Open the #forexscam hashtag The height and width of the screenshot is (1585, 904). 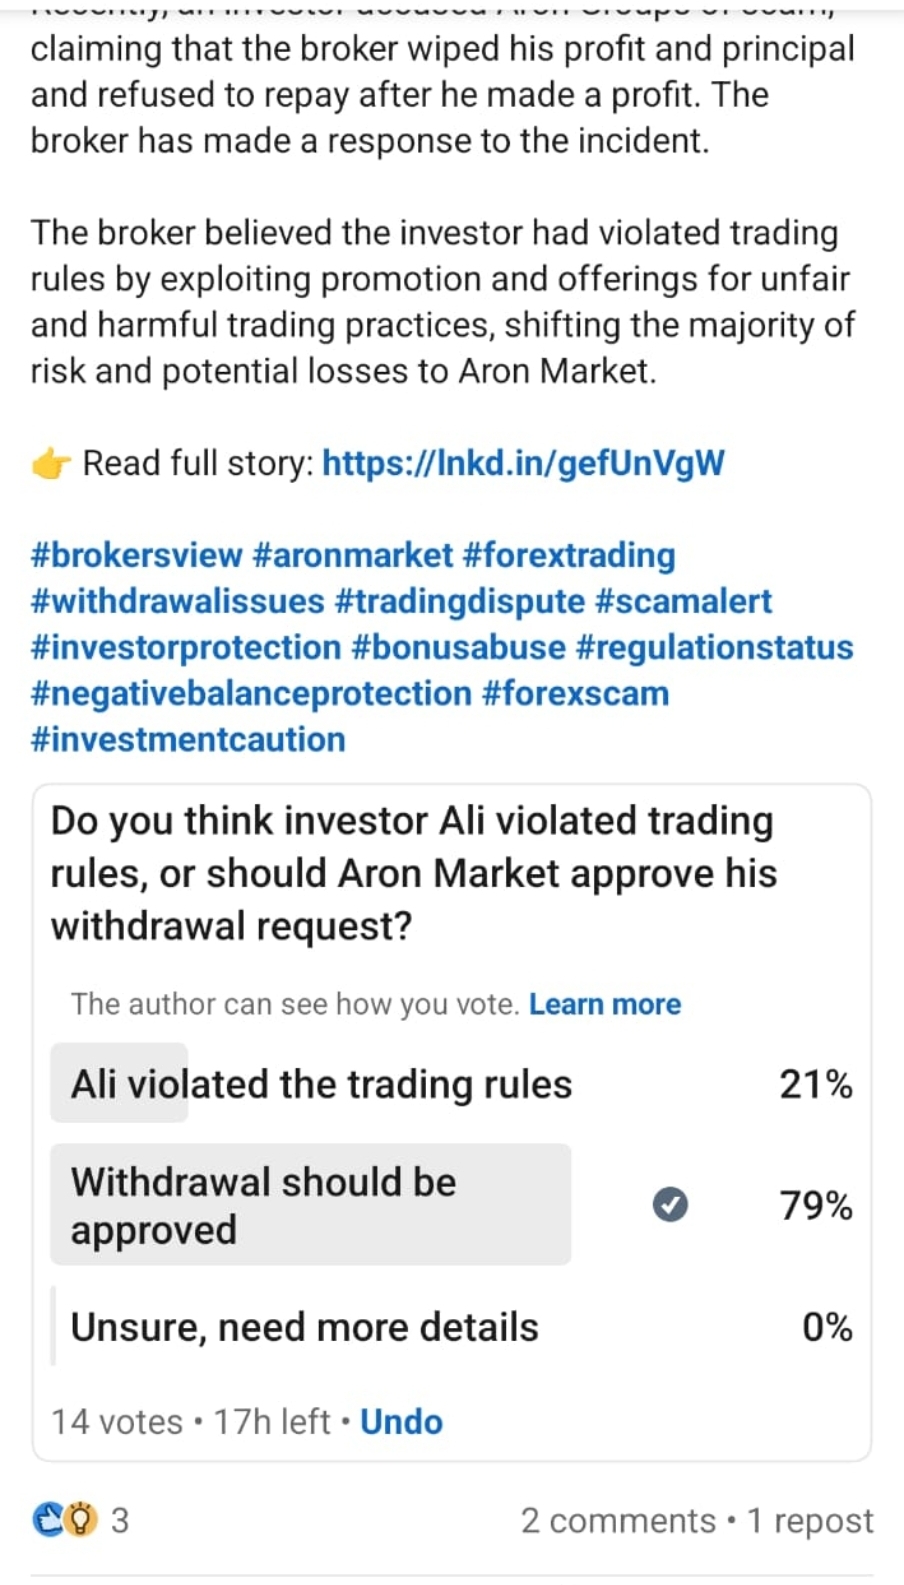[x=575, y=693]
